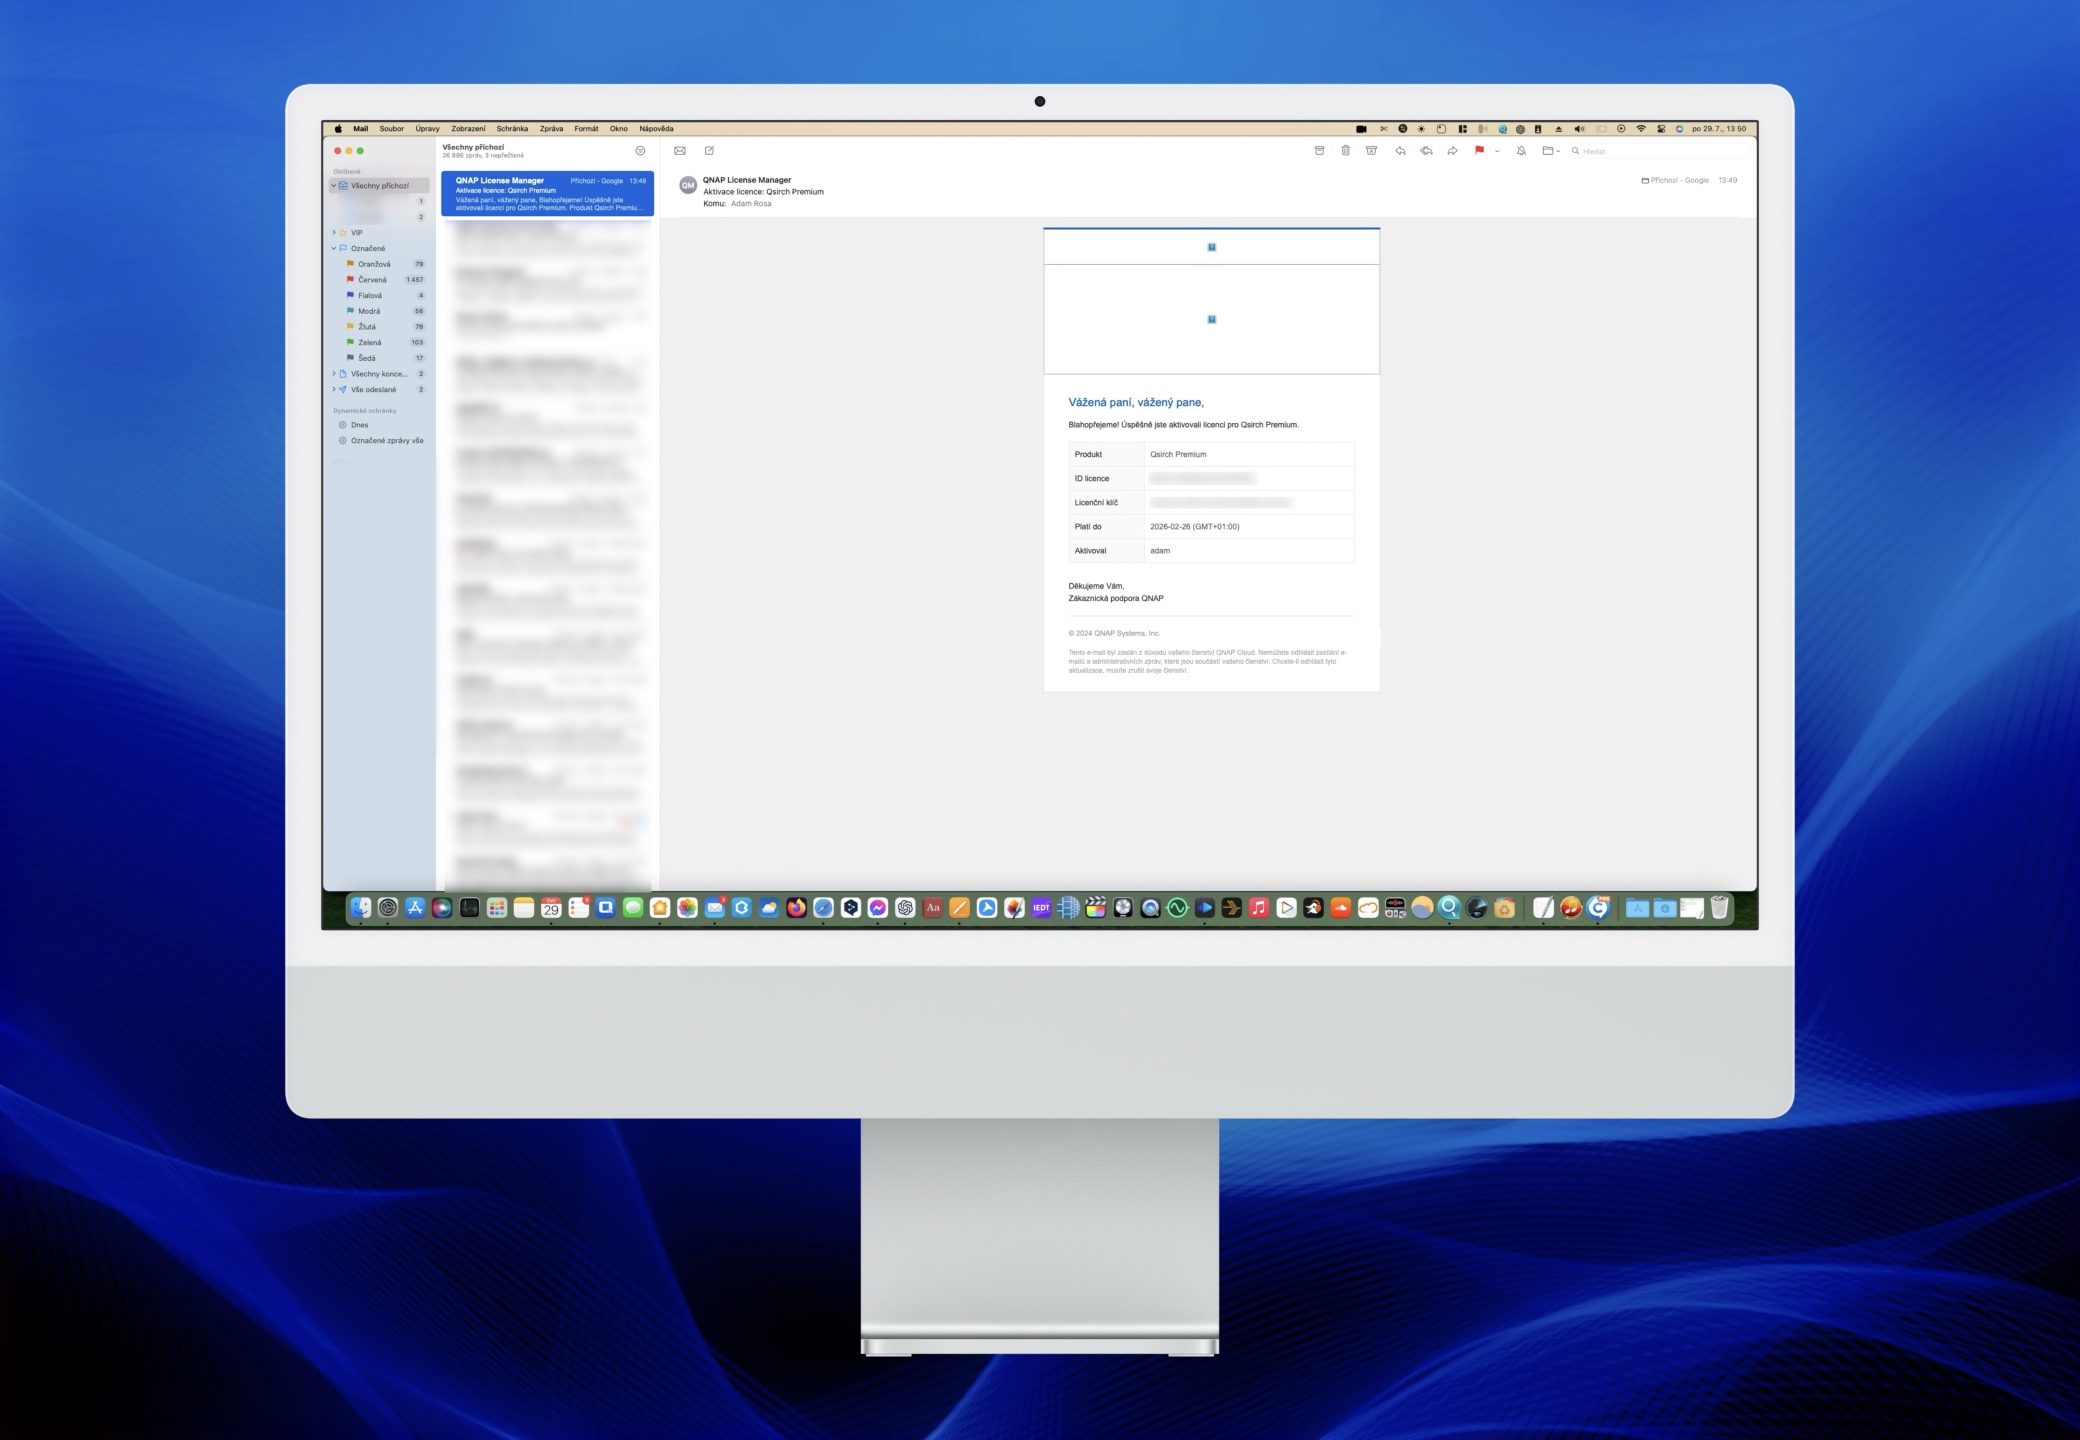This screenshot has height=1440, width=2080.
Task: Open flag color dropdown arrow
Action: [x=1497, y=152]
